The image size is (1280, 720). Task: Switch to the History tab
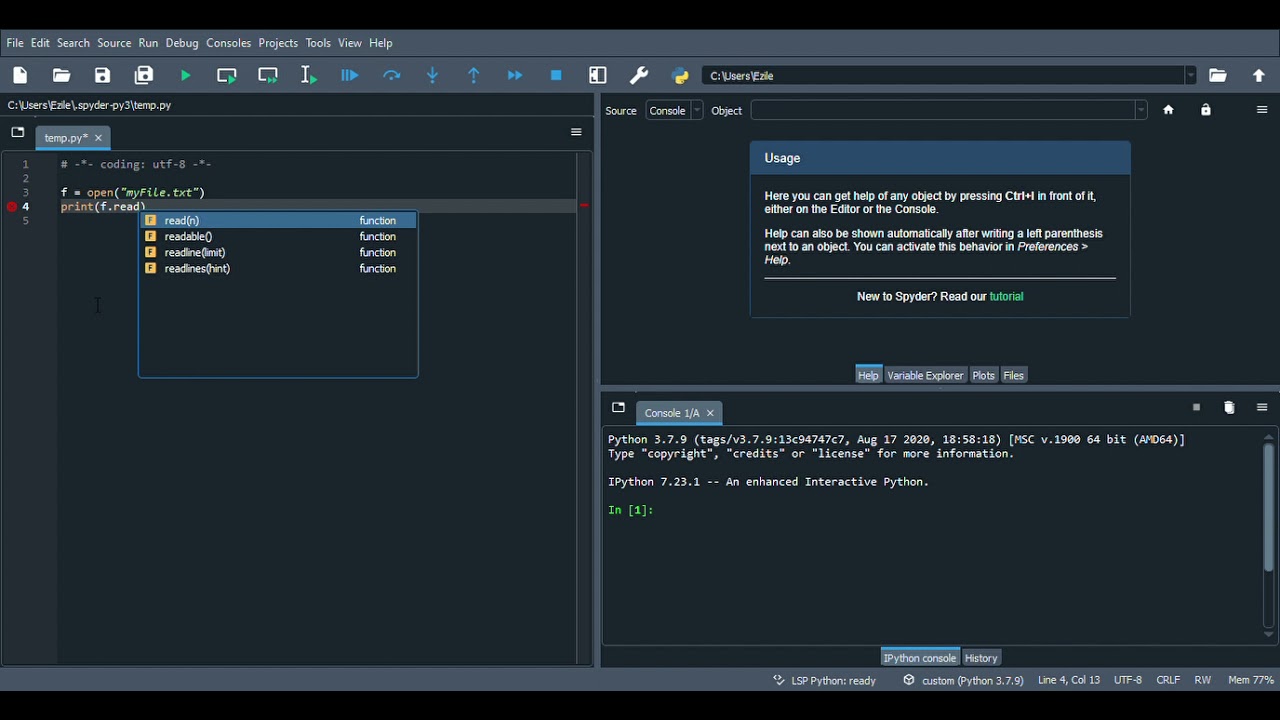coord(981,658)
